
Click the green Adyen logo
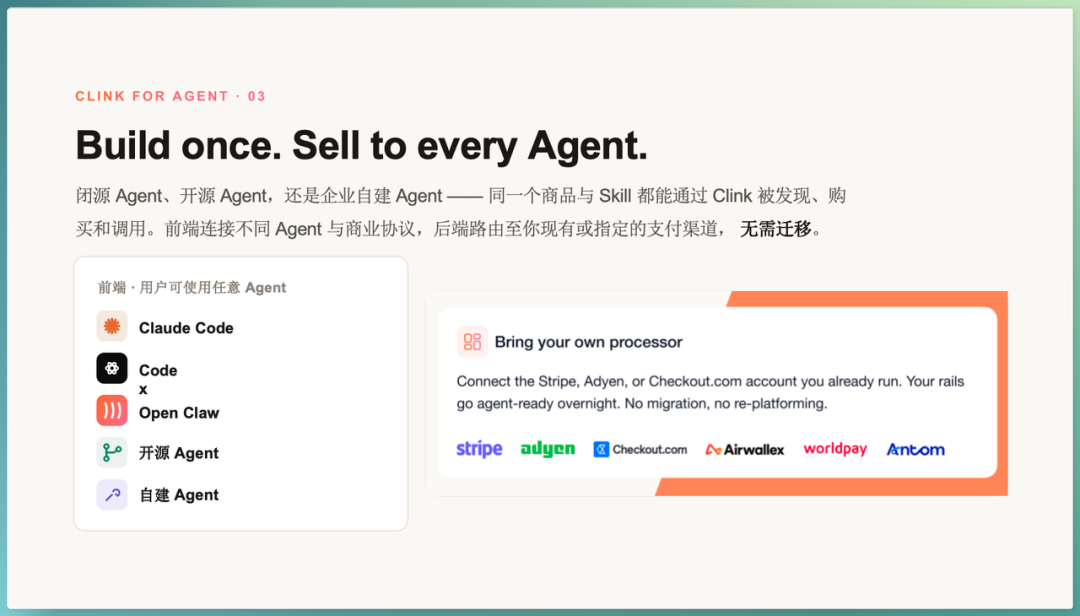tap(548, 449)
